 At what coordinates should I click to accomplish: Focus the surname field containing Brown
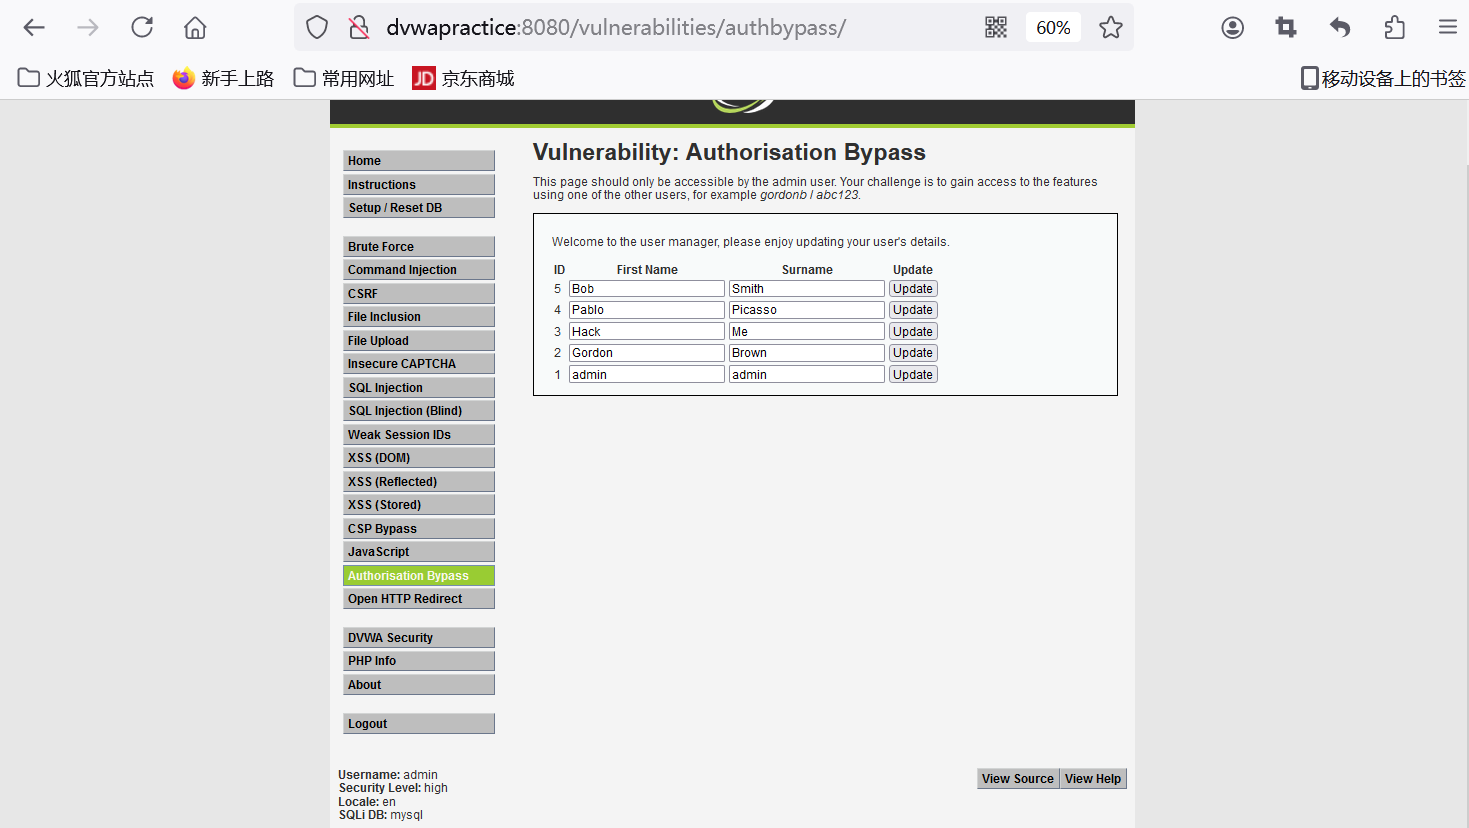point(807,353)
